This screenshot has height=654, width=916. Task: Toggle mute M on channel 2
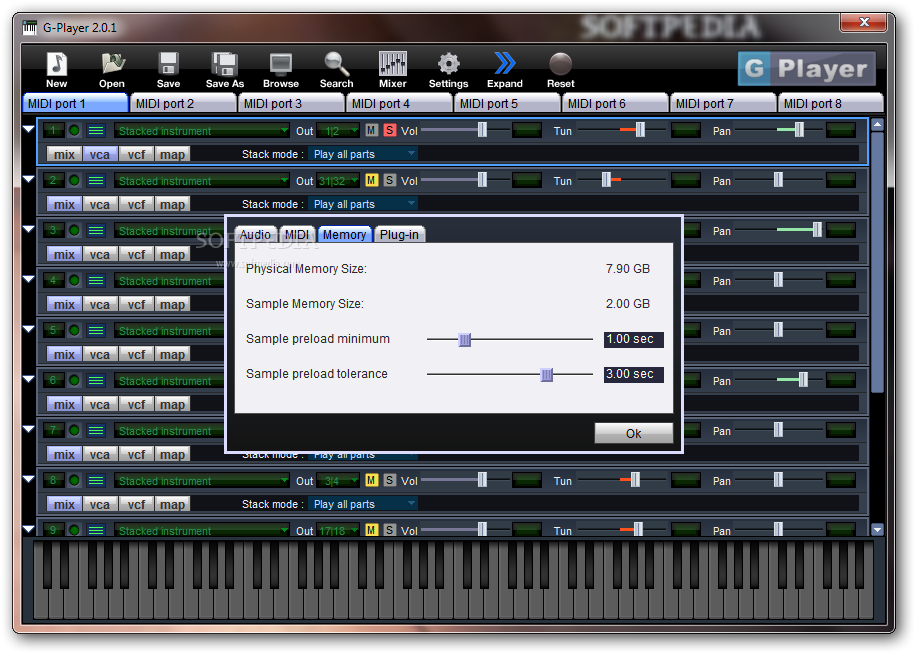tap(372, 180)
